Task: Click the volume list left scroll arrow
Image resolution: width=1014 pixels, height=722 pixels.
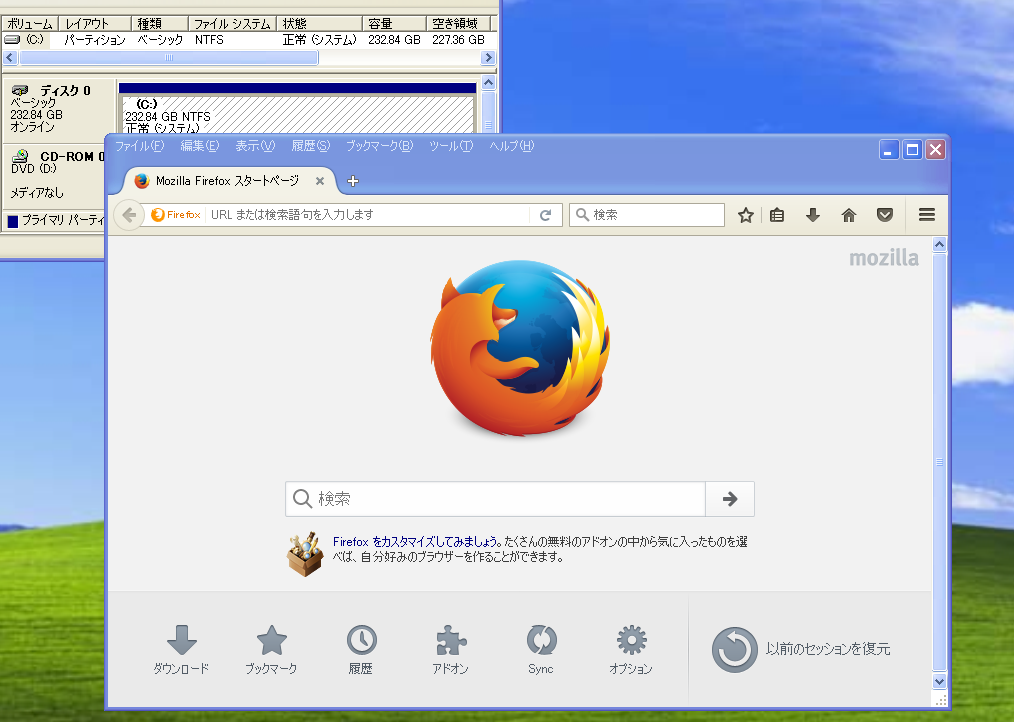Action: (x=10, y=58)
